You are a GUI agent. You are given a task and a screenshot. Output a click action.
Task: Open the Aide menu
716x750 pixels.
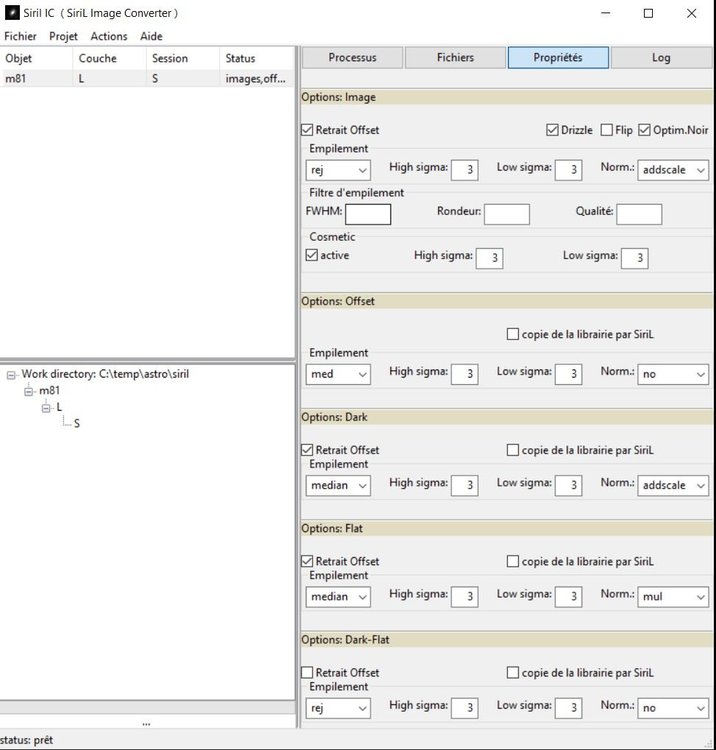coord(151,36)
